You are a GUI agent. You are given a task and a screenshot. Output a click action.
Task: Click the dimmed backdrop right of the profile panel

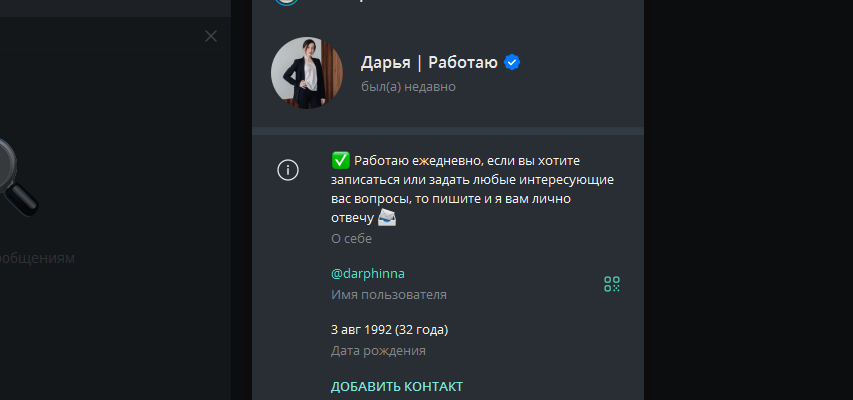click(748, 200)
